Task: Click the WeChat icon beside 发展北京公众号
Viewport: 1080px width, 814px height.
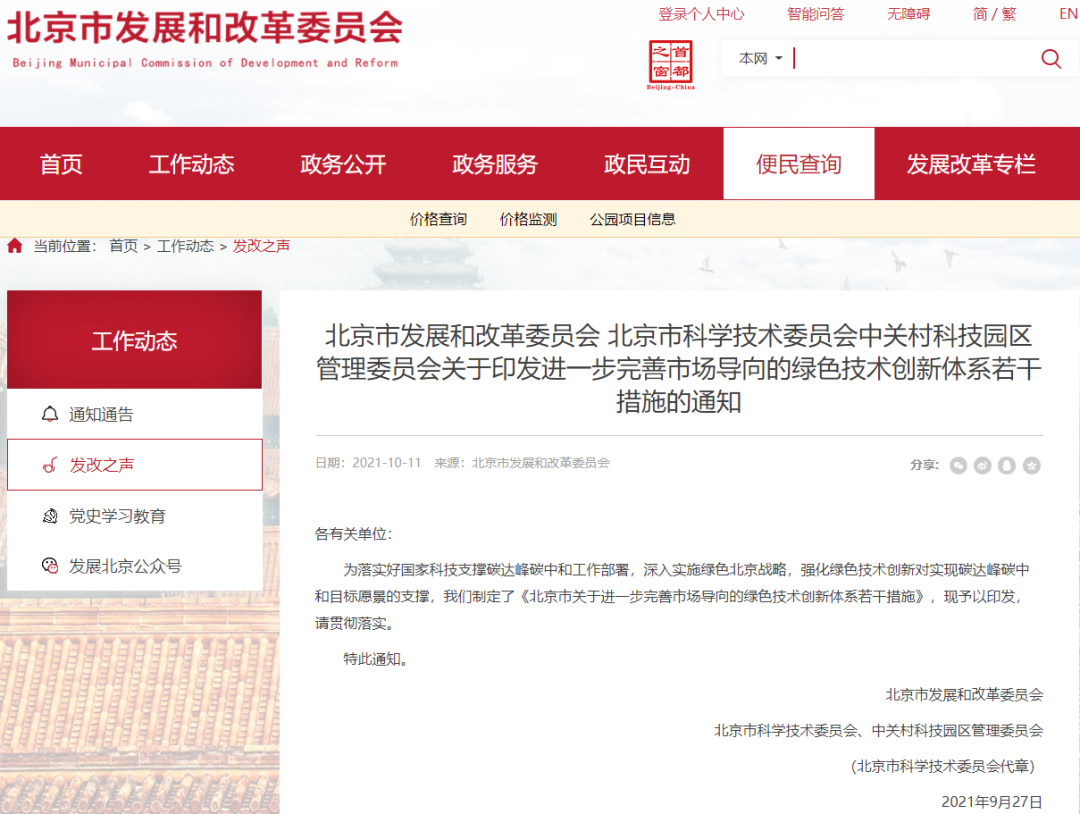Action: [x=50, y=566]
